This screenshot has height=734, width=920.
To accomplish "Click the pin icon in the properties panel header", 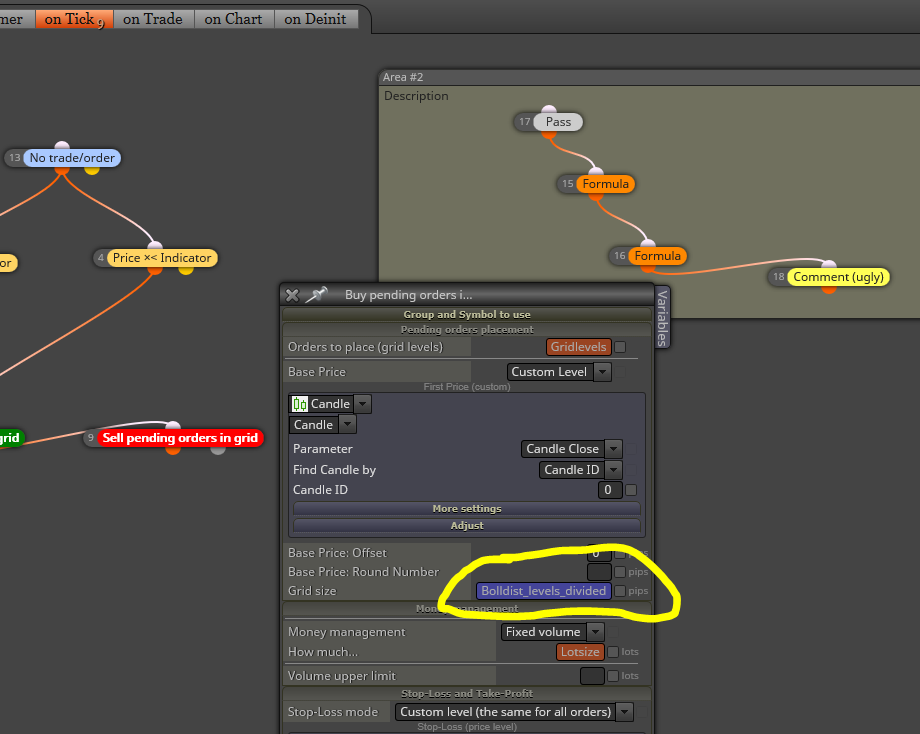I will click(x=317, y=294).
